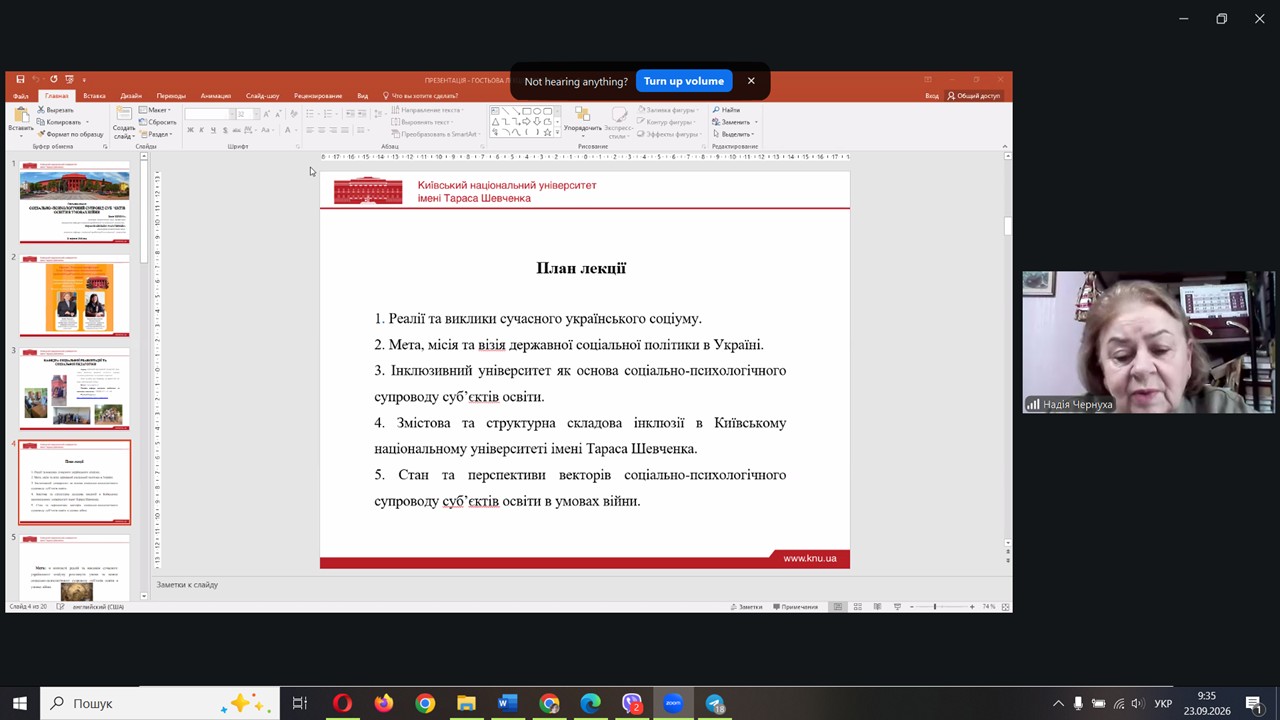The height and width of the screenshot is (720, 1280).
Task: Click the Save icon in quick access toolbar
Action: [20, 79]
